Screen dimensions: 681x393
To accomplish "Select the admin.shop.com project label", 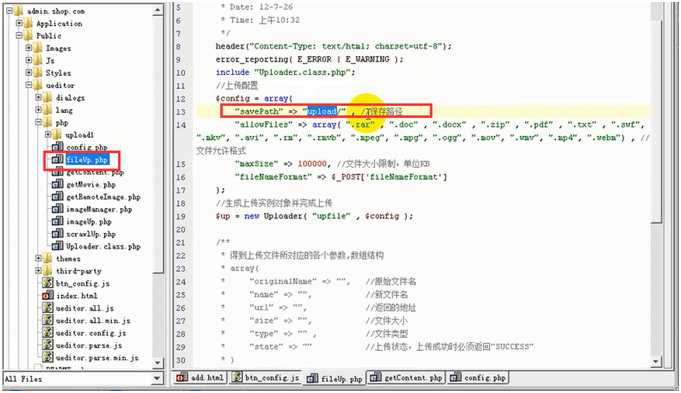I will [56, 11].
